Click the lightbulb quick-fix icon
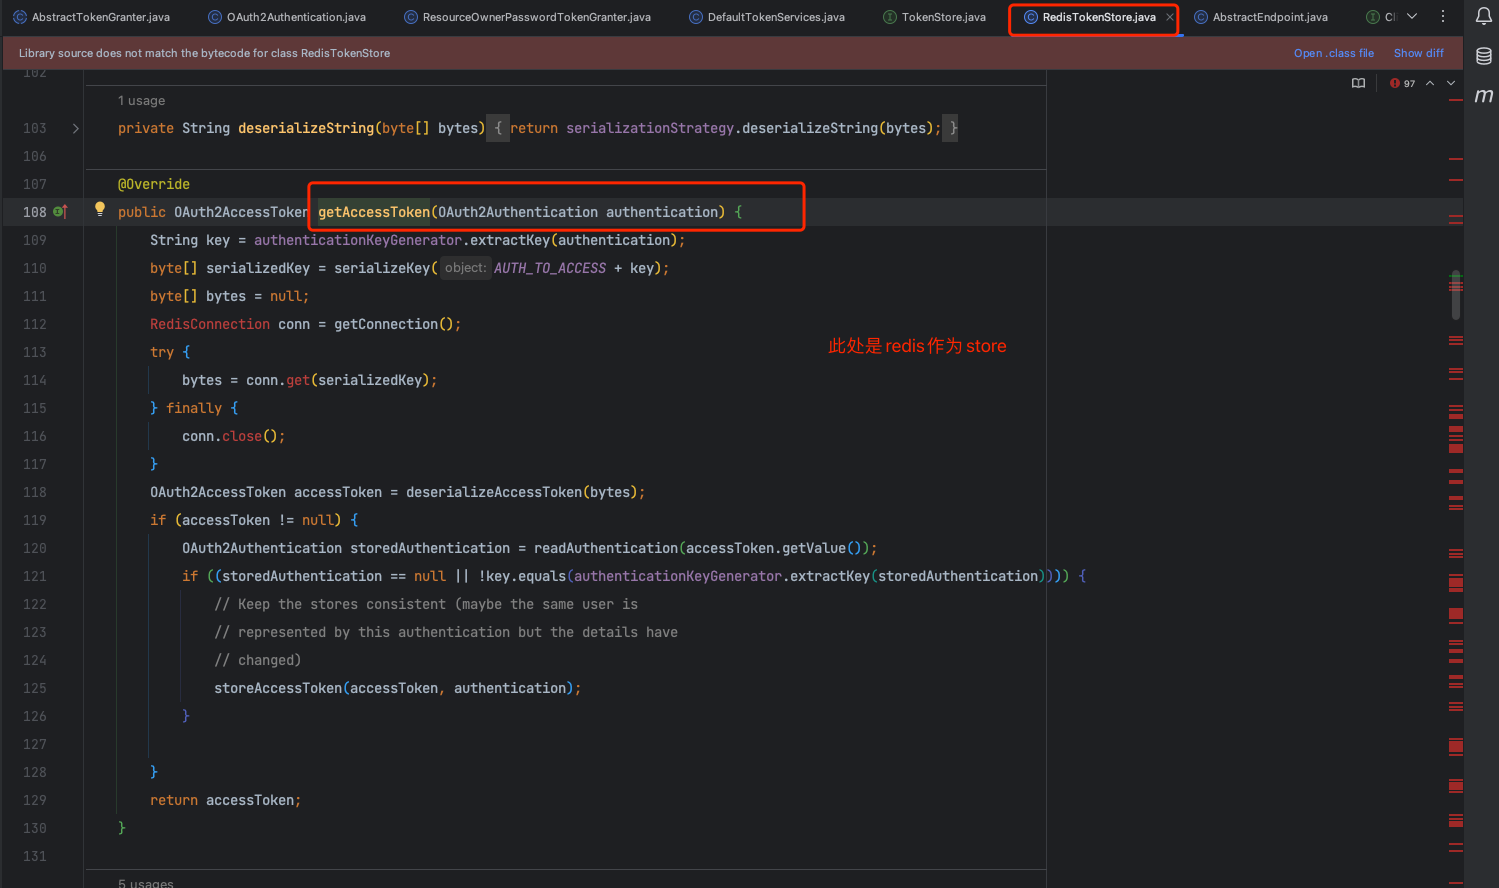The width and height of the screenshot is (1499, 888). [x=100, y=209]
